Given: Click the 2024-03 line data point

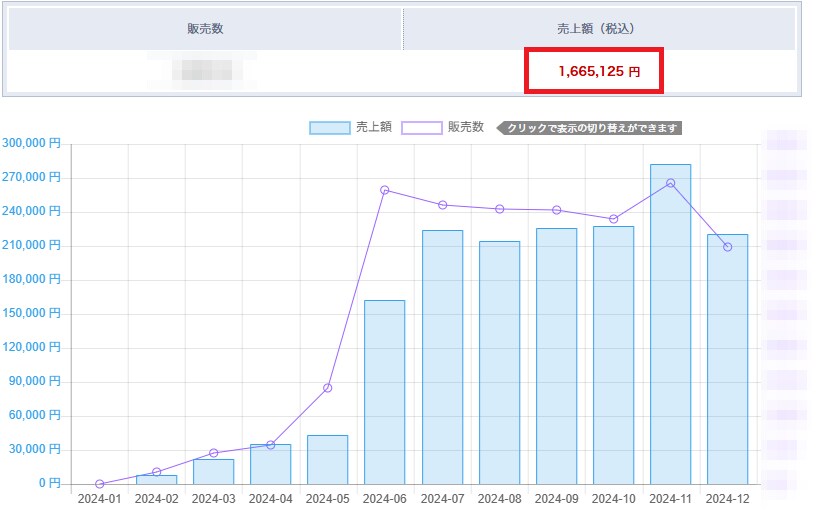Looking at the screenshot, I should coord(214,453).
